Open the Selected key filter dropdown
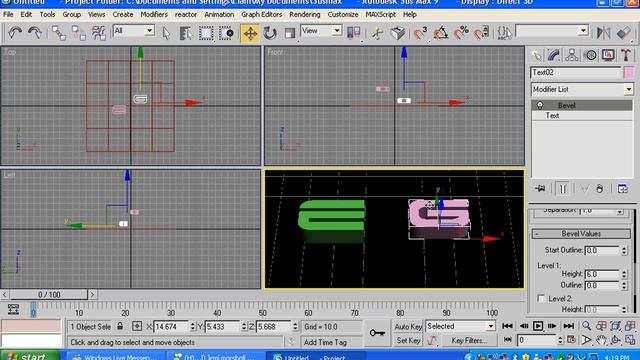640x360 pixels. [x=460, y=326]
